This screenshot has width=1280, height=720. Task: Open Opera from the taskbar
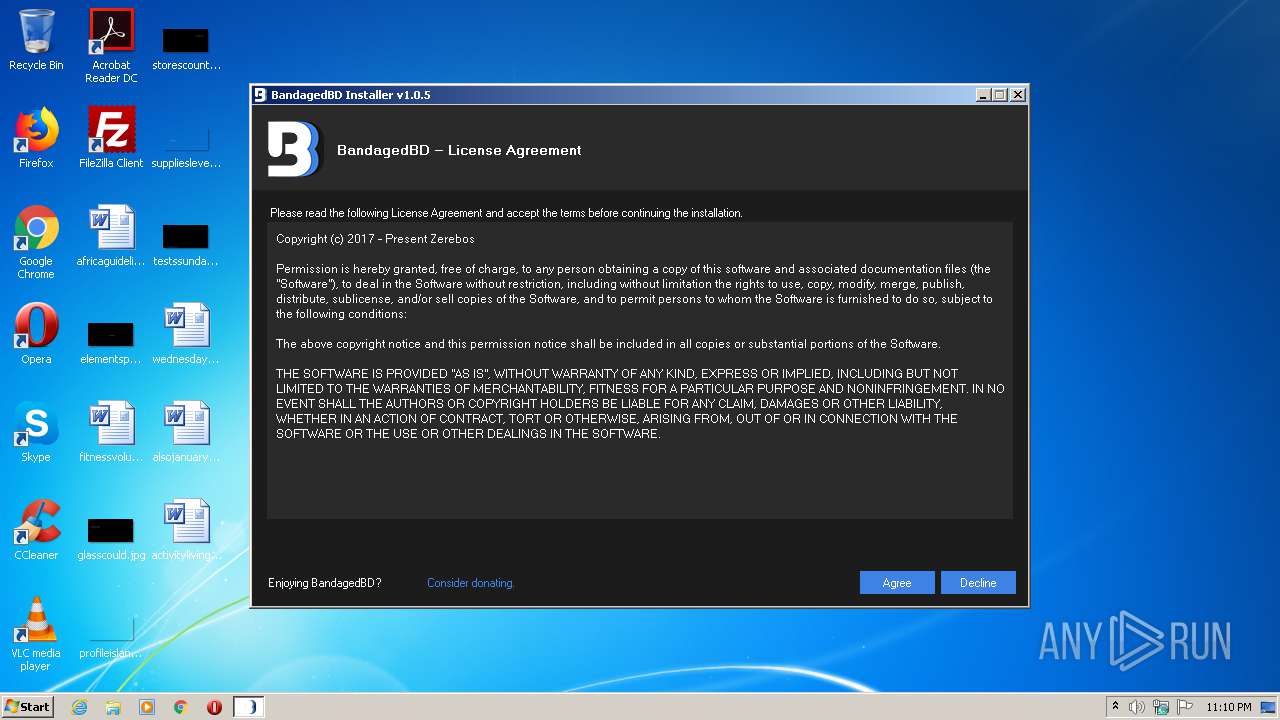[214, 707]
